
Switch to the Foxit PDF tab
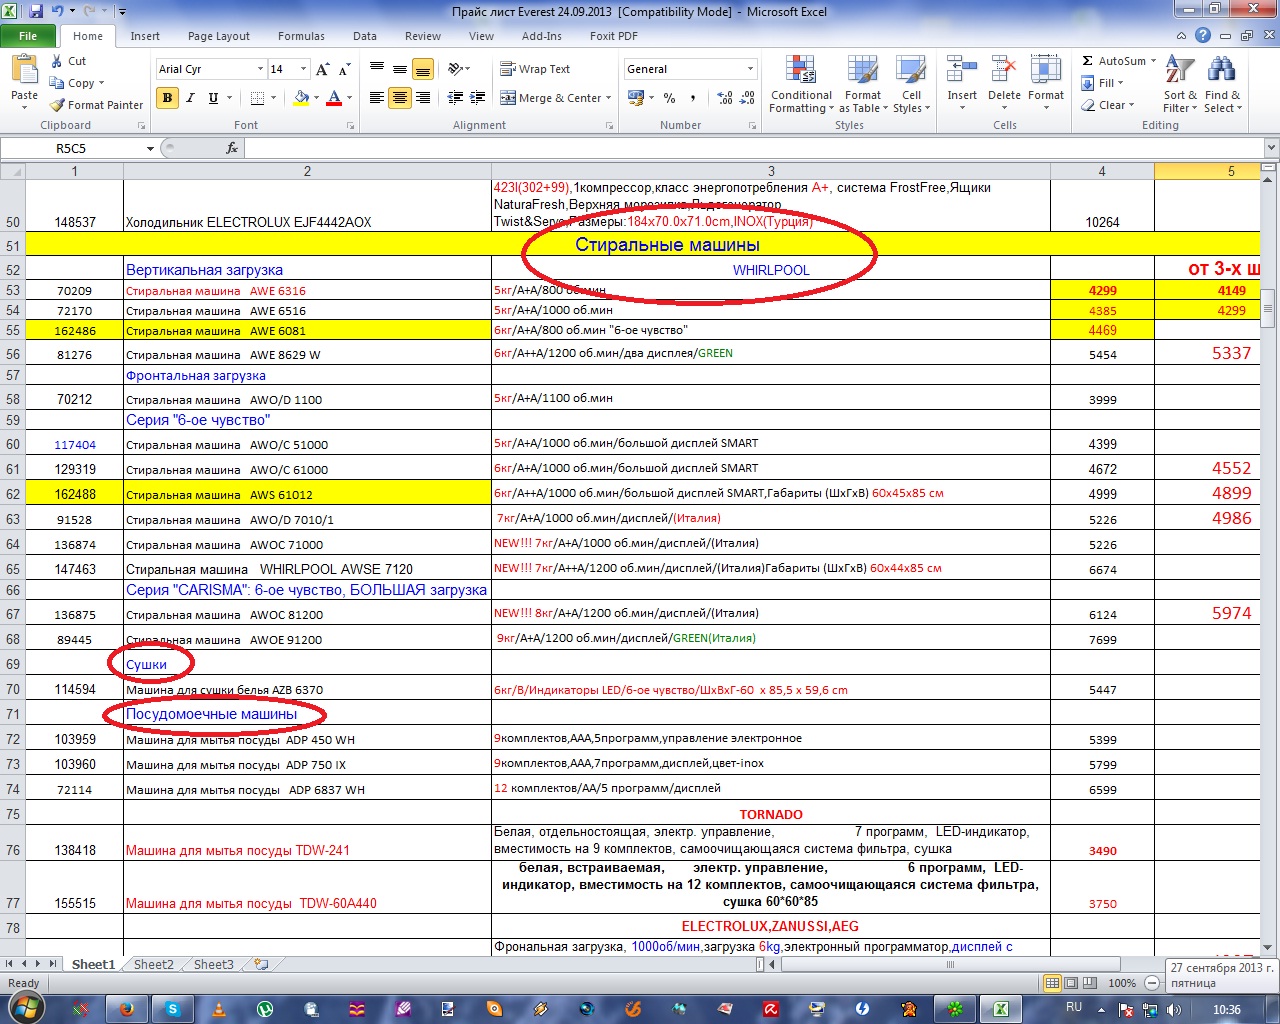(614, 36)
